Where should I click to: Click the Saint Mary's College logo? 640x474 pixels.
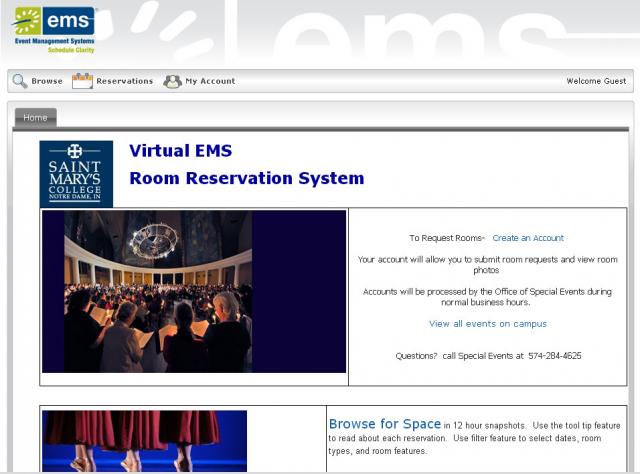pos(76,174)
